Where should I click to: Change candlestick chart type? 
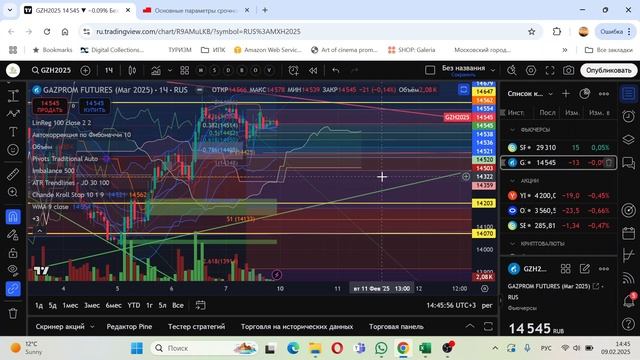132,70
